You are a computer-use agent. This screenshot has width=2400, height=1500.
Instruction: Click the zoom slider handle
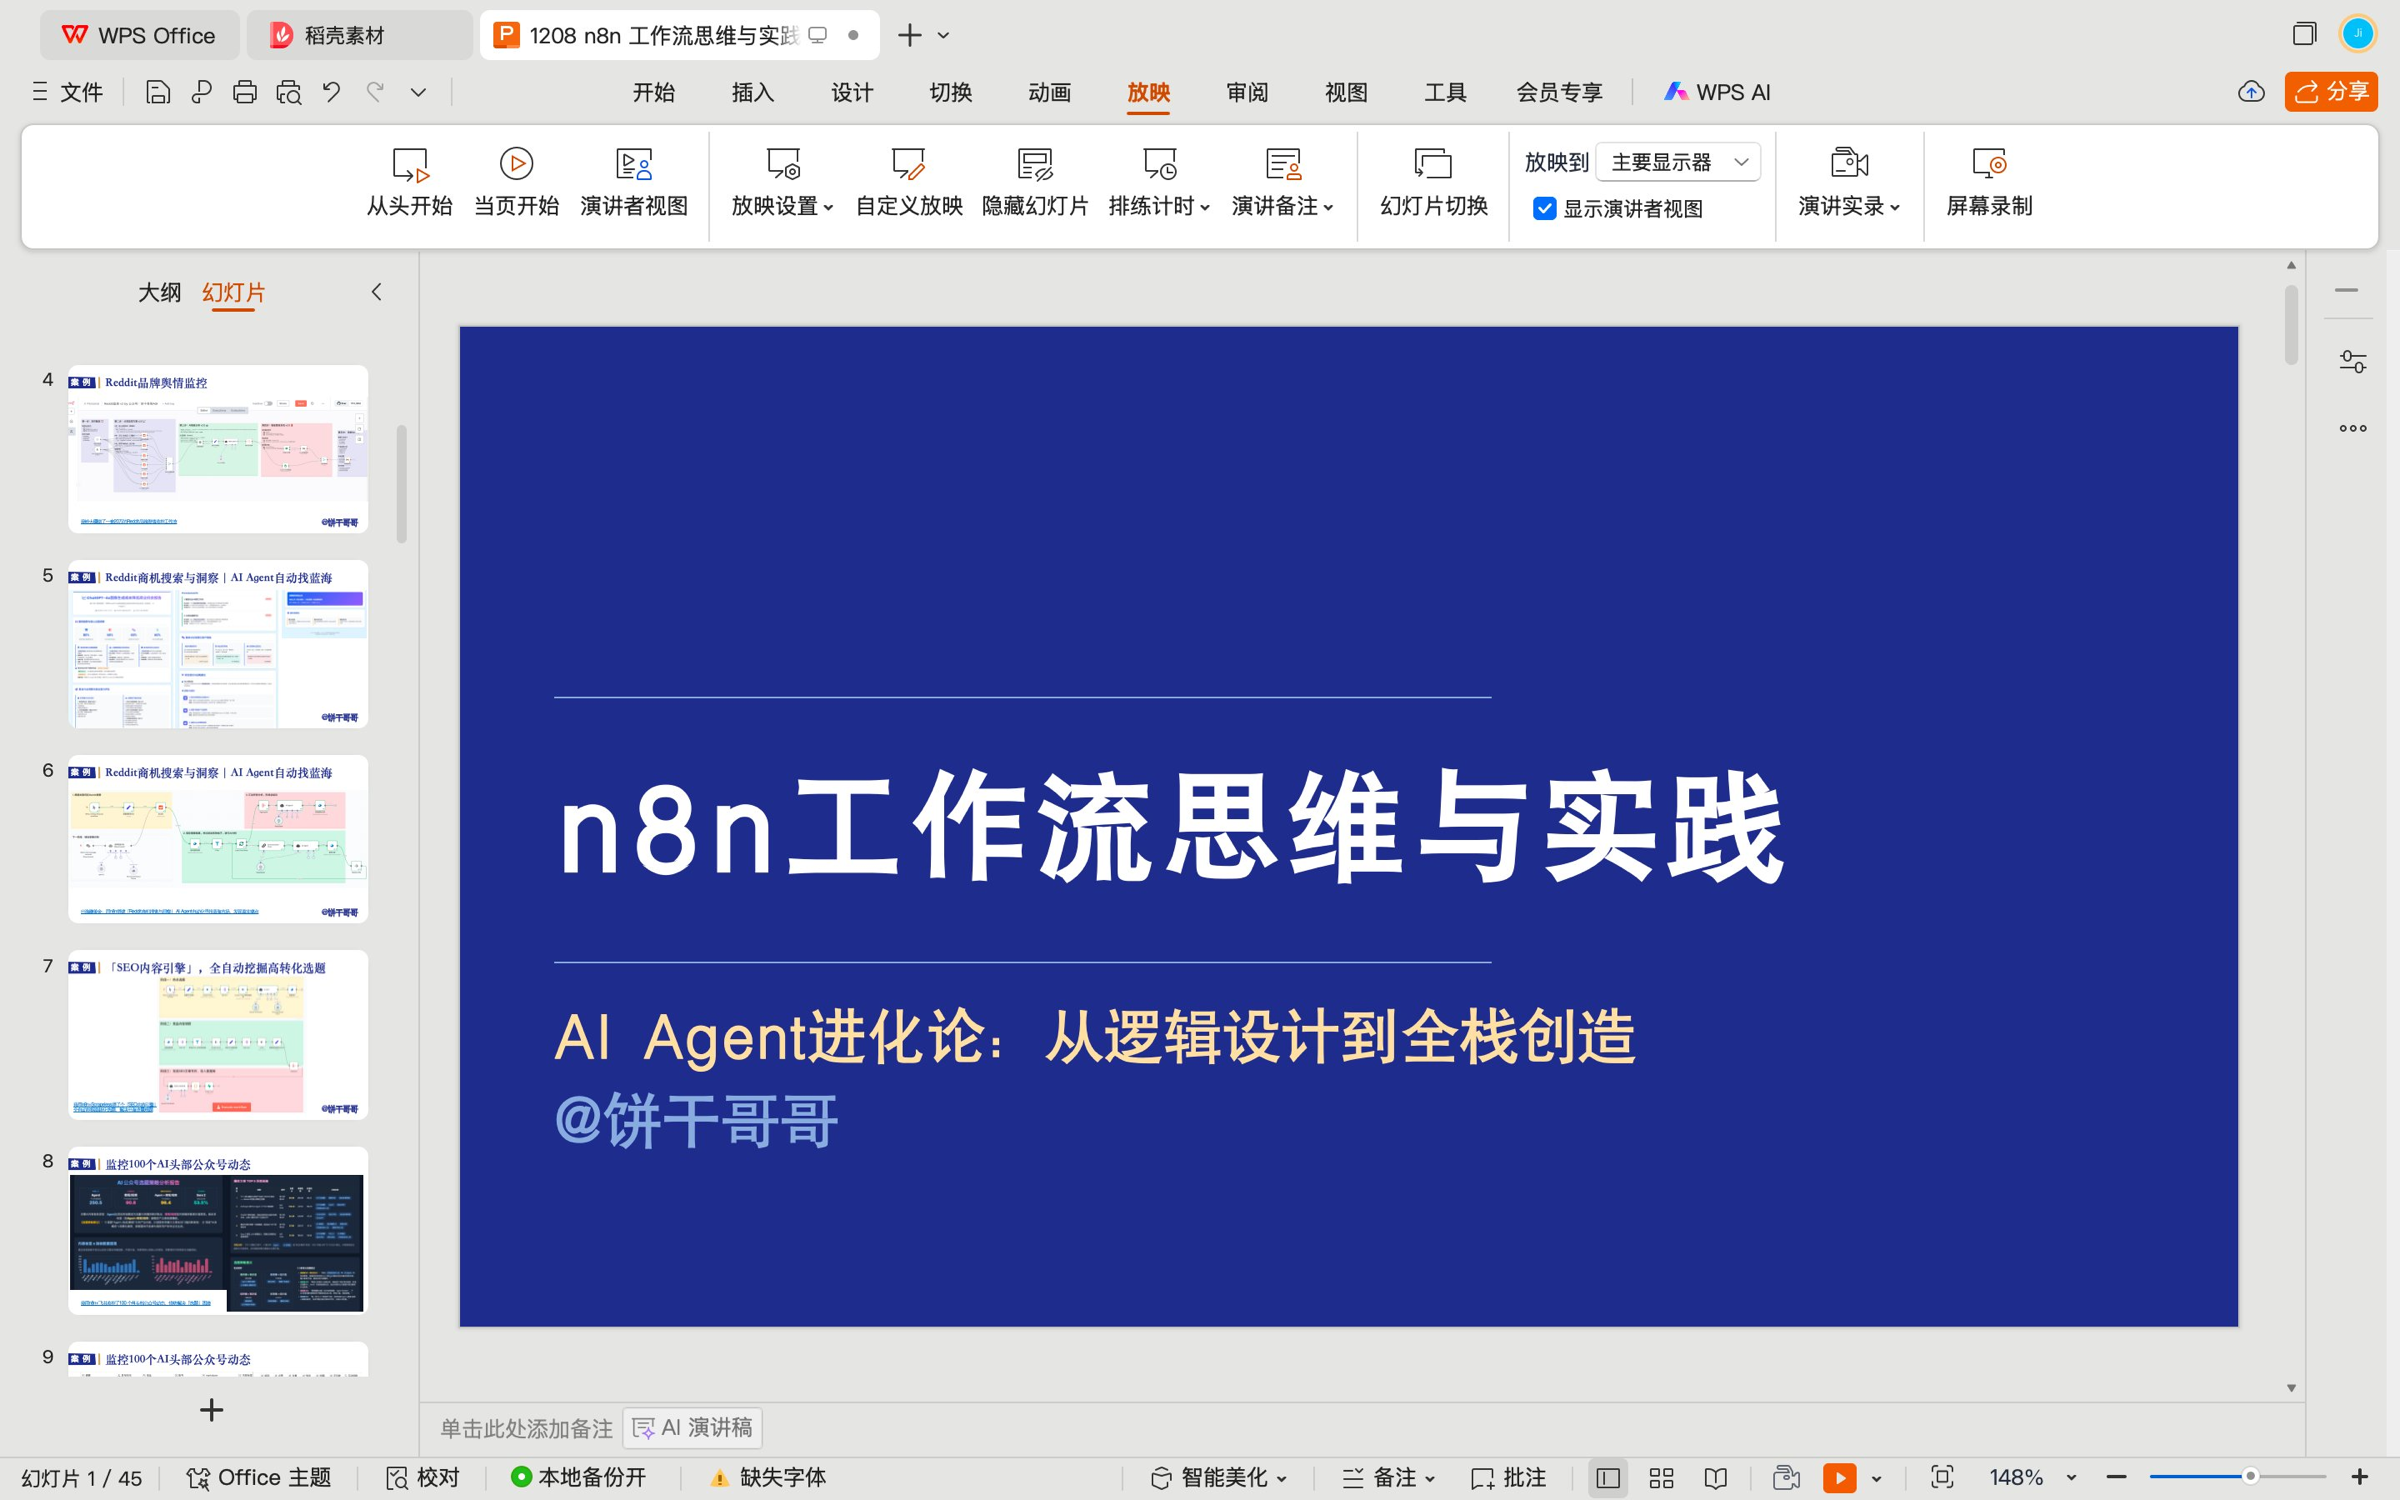[x=2250, y=1476]
